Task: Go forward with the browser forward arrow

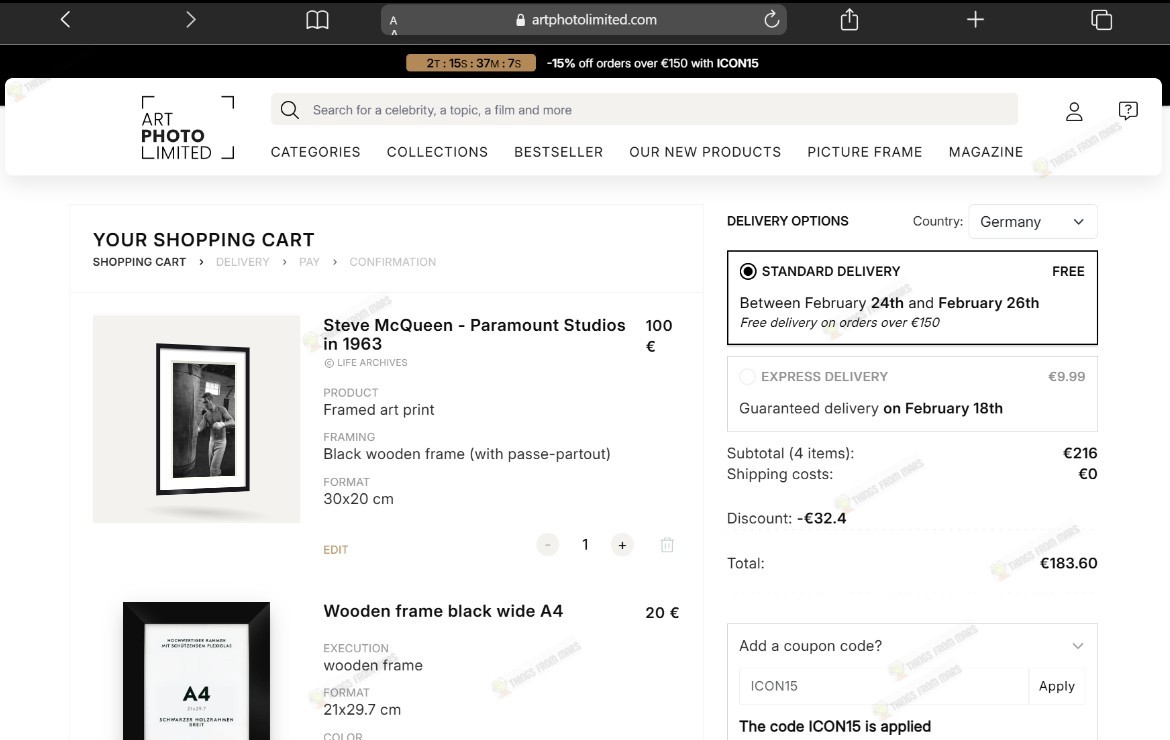Action: click(191, 19)
